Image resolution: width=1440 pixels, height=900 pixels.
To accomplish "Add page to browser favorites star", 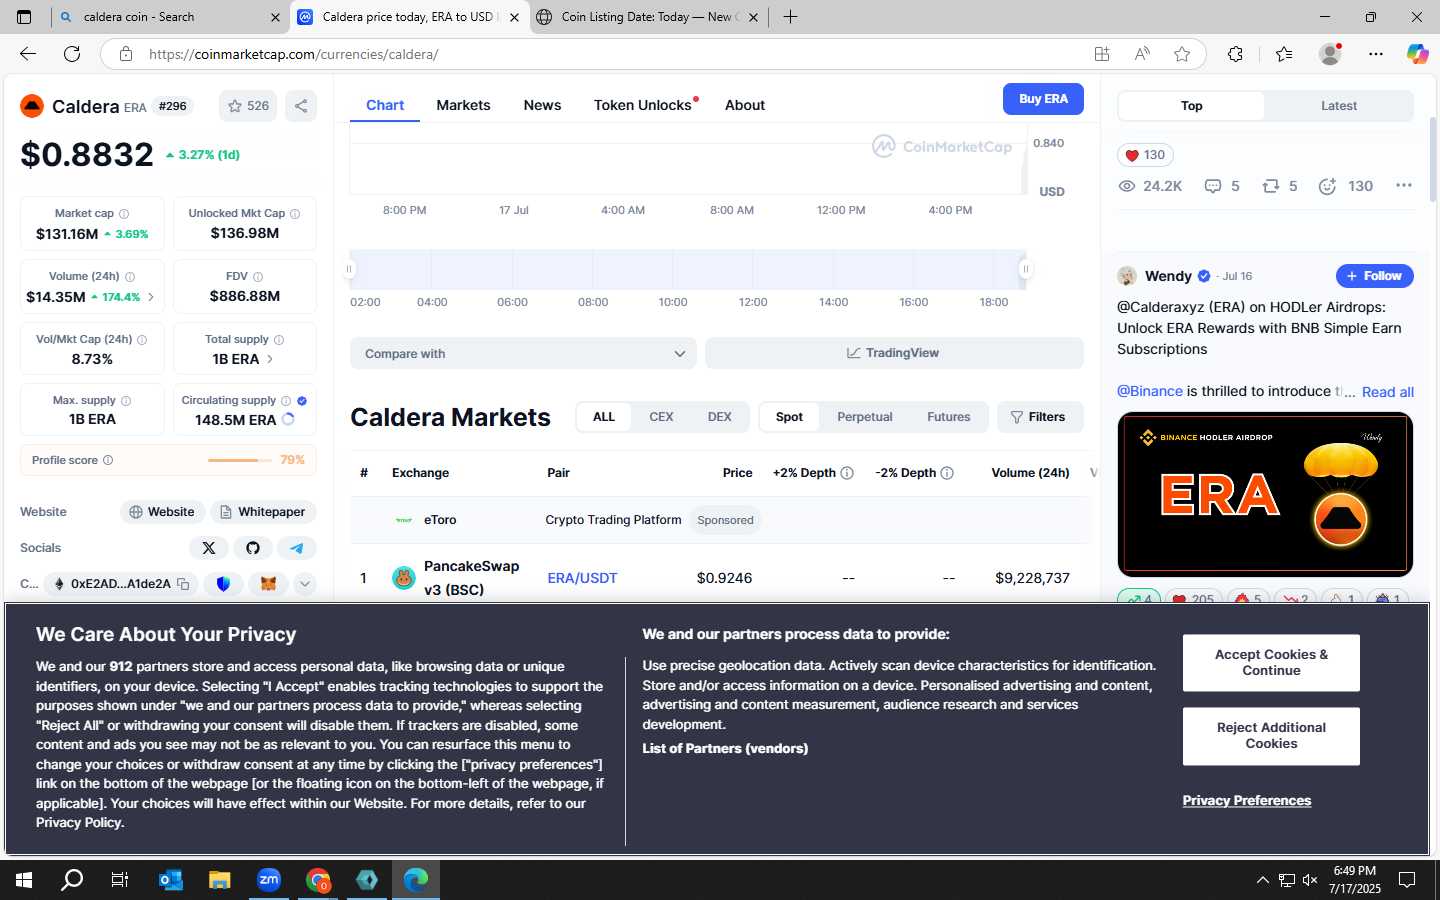I will tap(1182, 54).
